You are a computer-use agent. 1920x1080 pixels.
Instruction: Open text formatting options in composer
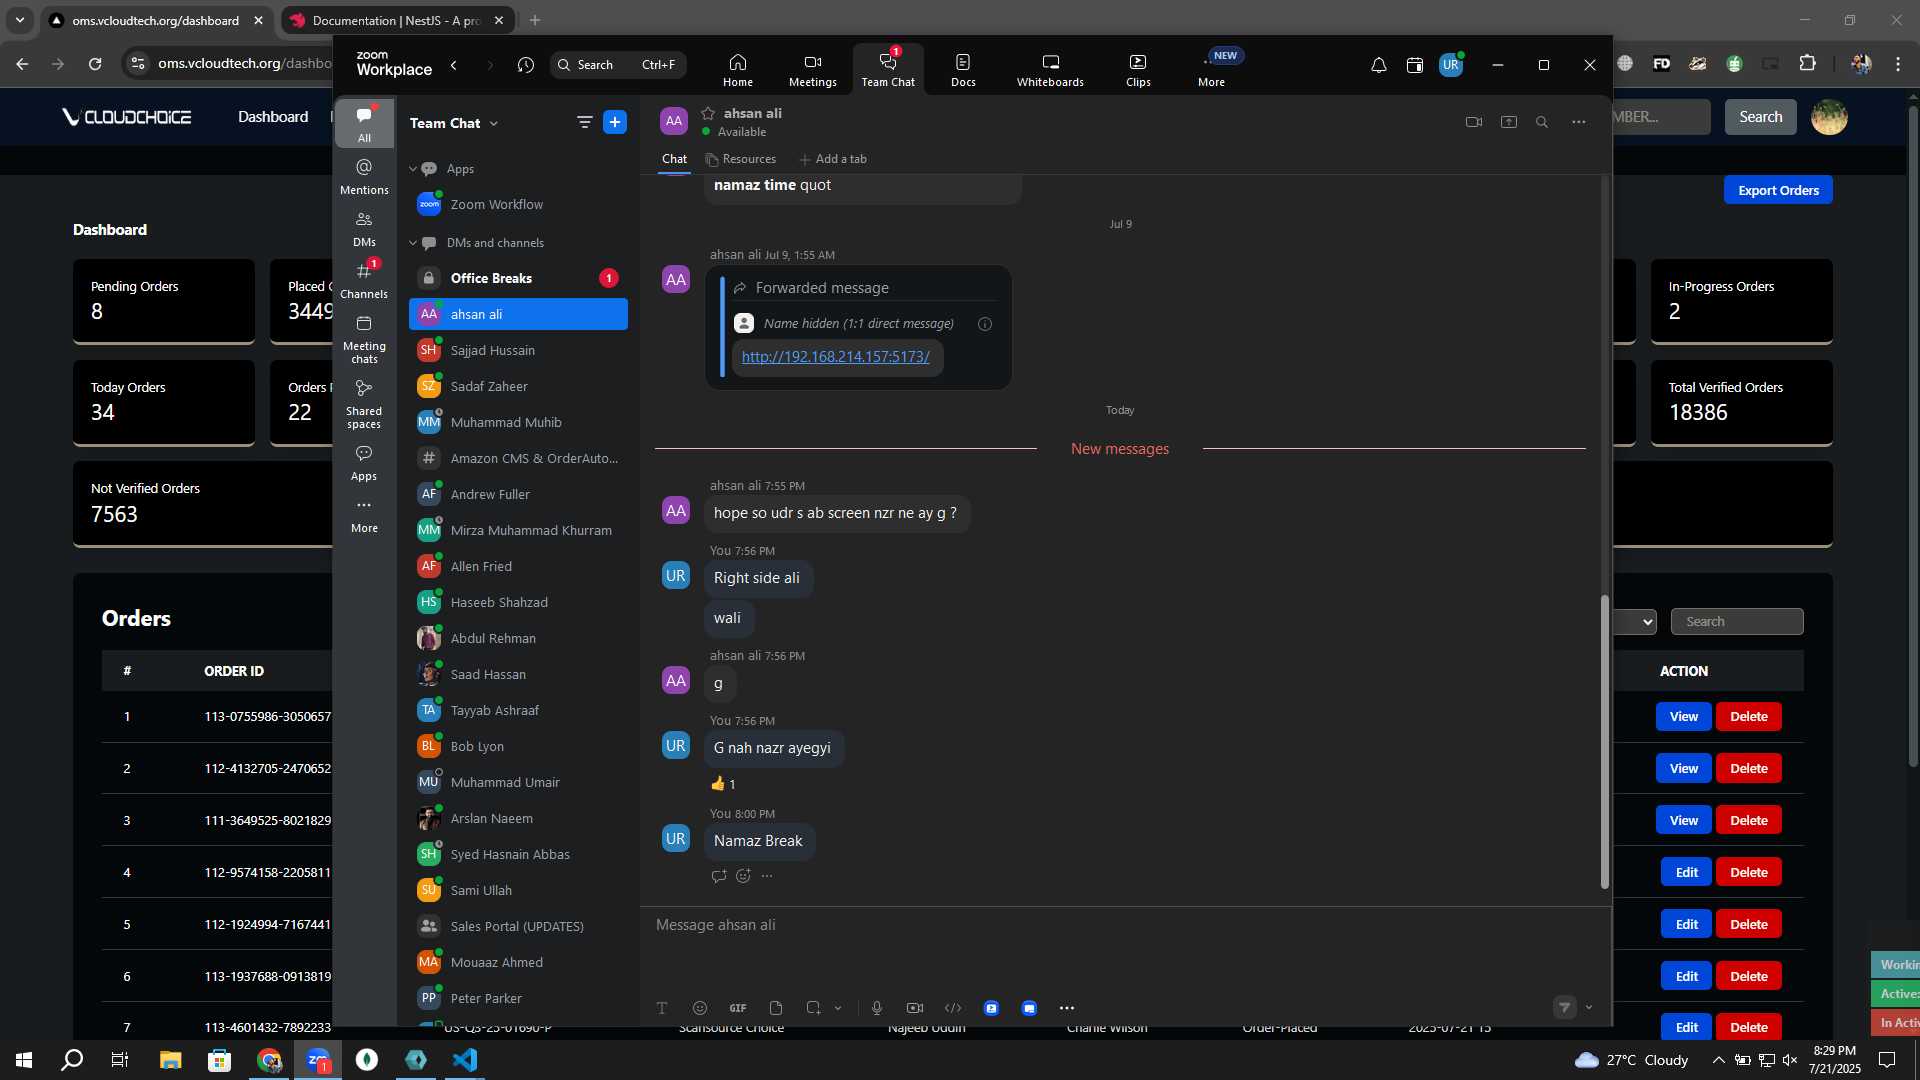click(661, 1008)
